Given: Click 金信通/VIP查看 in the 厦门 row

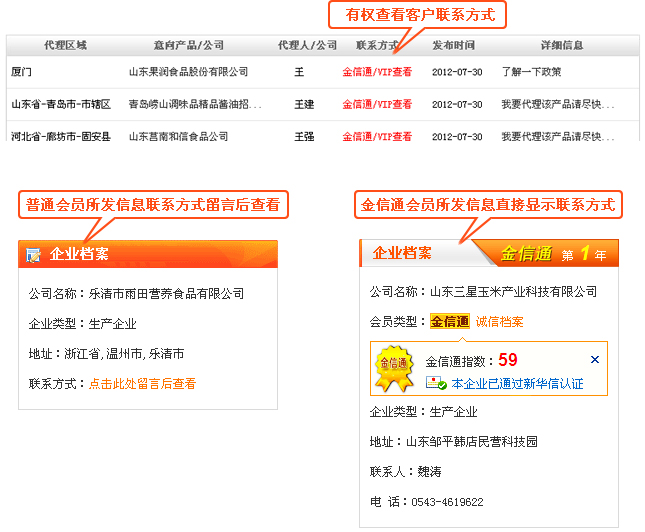Looking at the screenshot, I should click(377, 72).
